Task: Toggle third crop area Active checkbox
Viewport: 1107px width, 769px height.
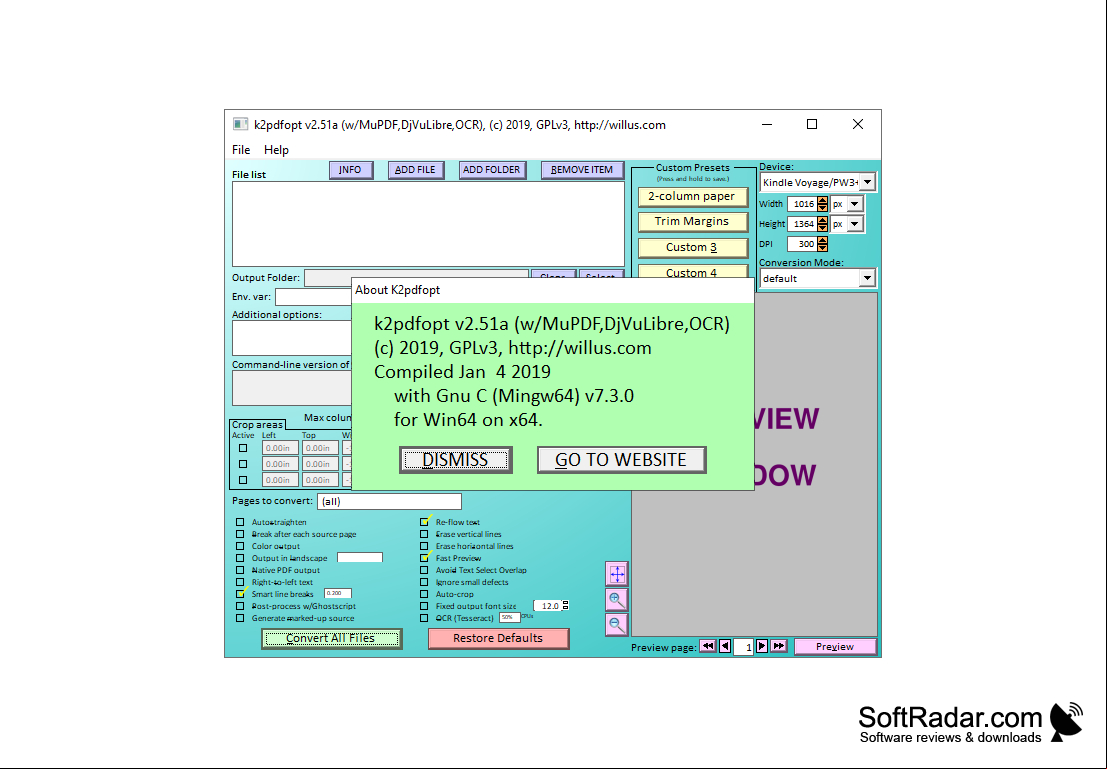Action: (243, 480)
